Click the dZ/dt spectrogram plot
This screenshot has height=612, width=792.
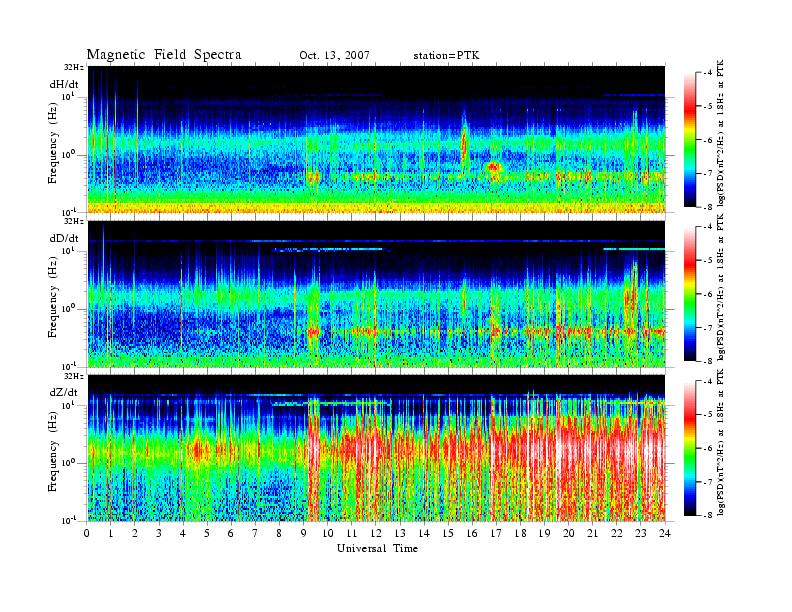tap(377, 448)
